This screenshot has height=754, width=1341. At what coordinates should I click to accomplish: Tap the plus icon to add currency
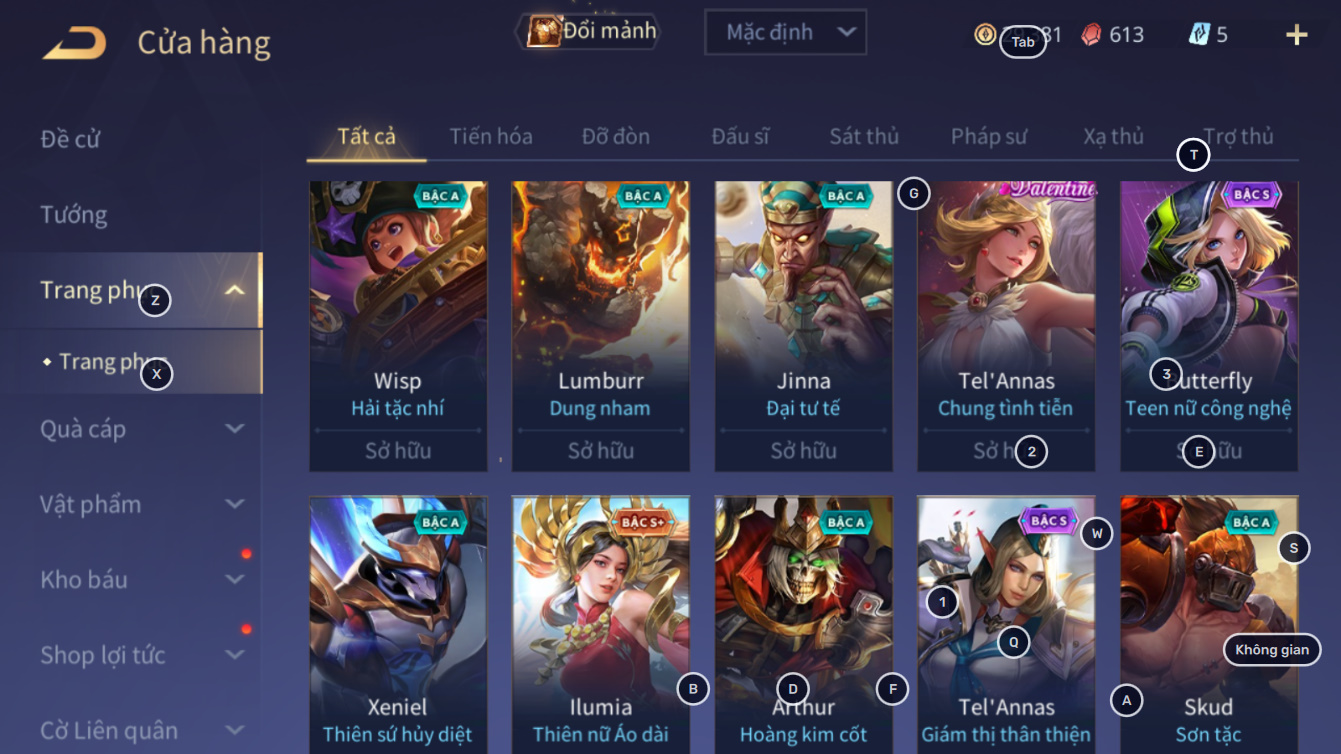1296,36
